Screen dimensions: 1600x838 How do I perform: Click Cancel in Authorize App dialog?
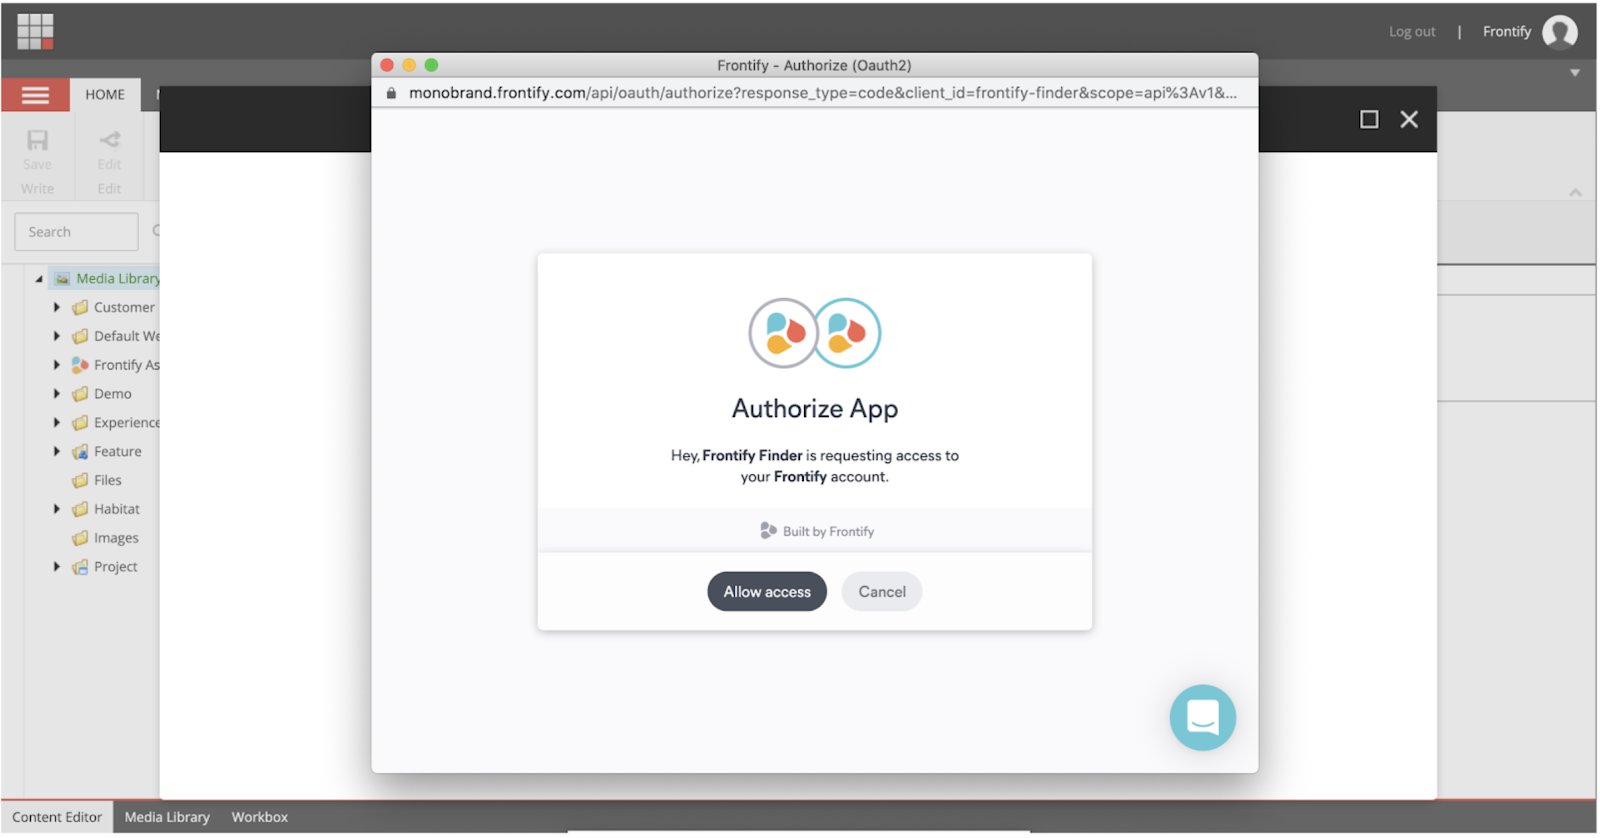[882, 592]
